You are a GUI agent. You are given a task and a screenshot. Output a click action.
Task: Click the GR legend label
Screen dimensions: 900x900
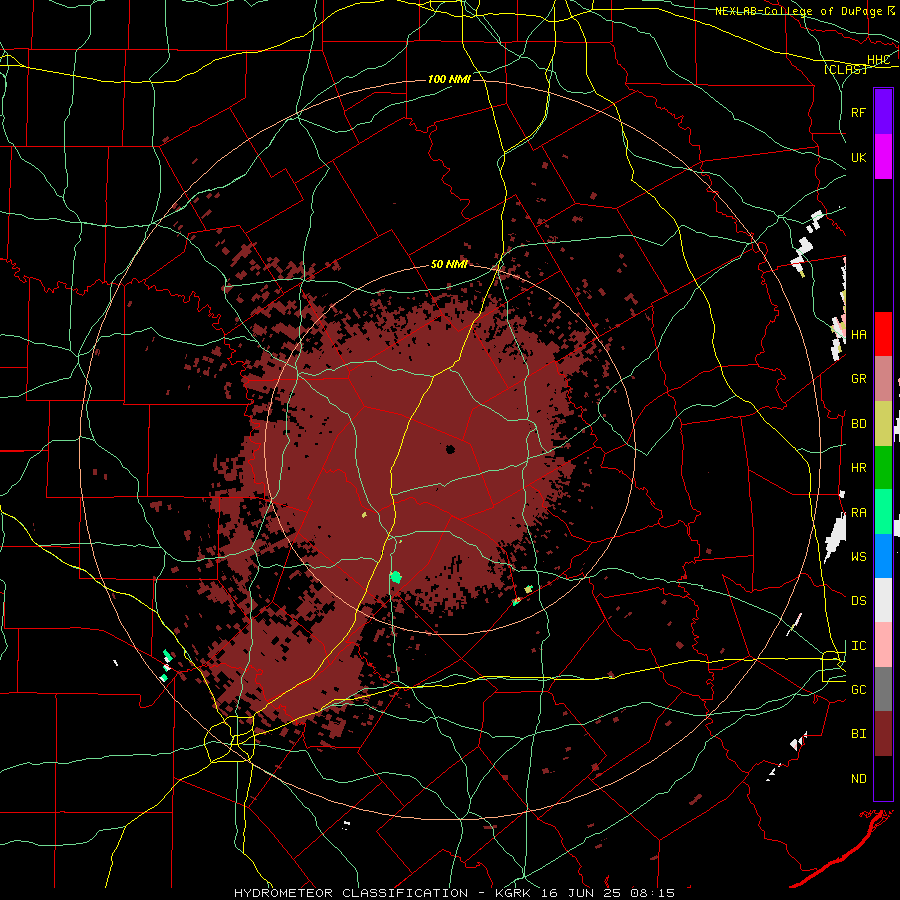[x=858, y=379]
